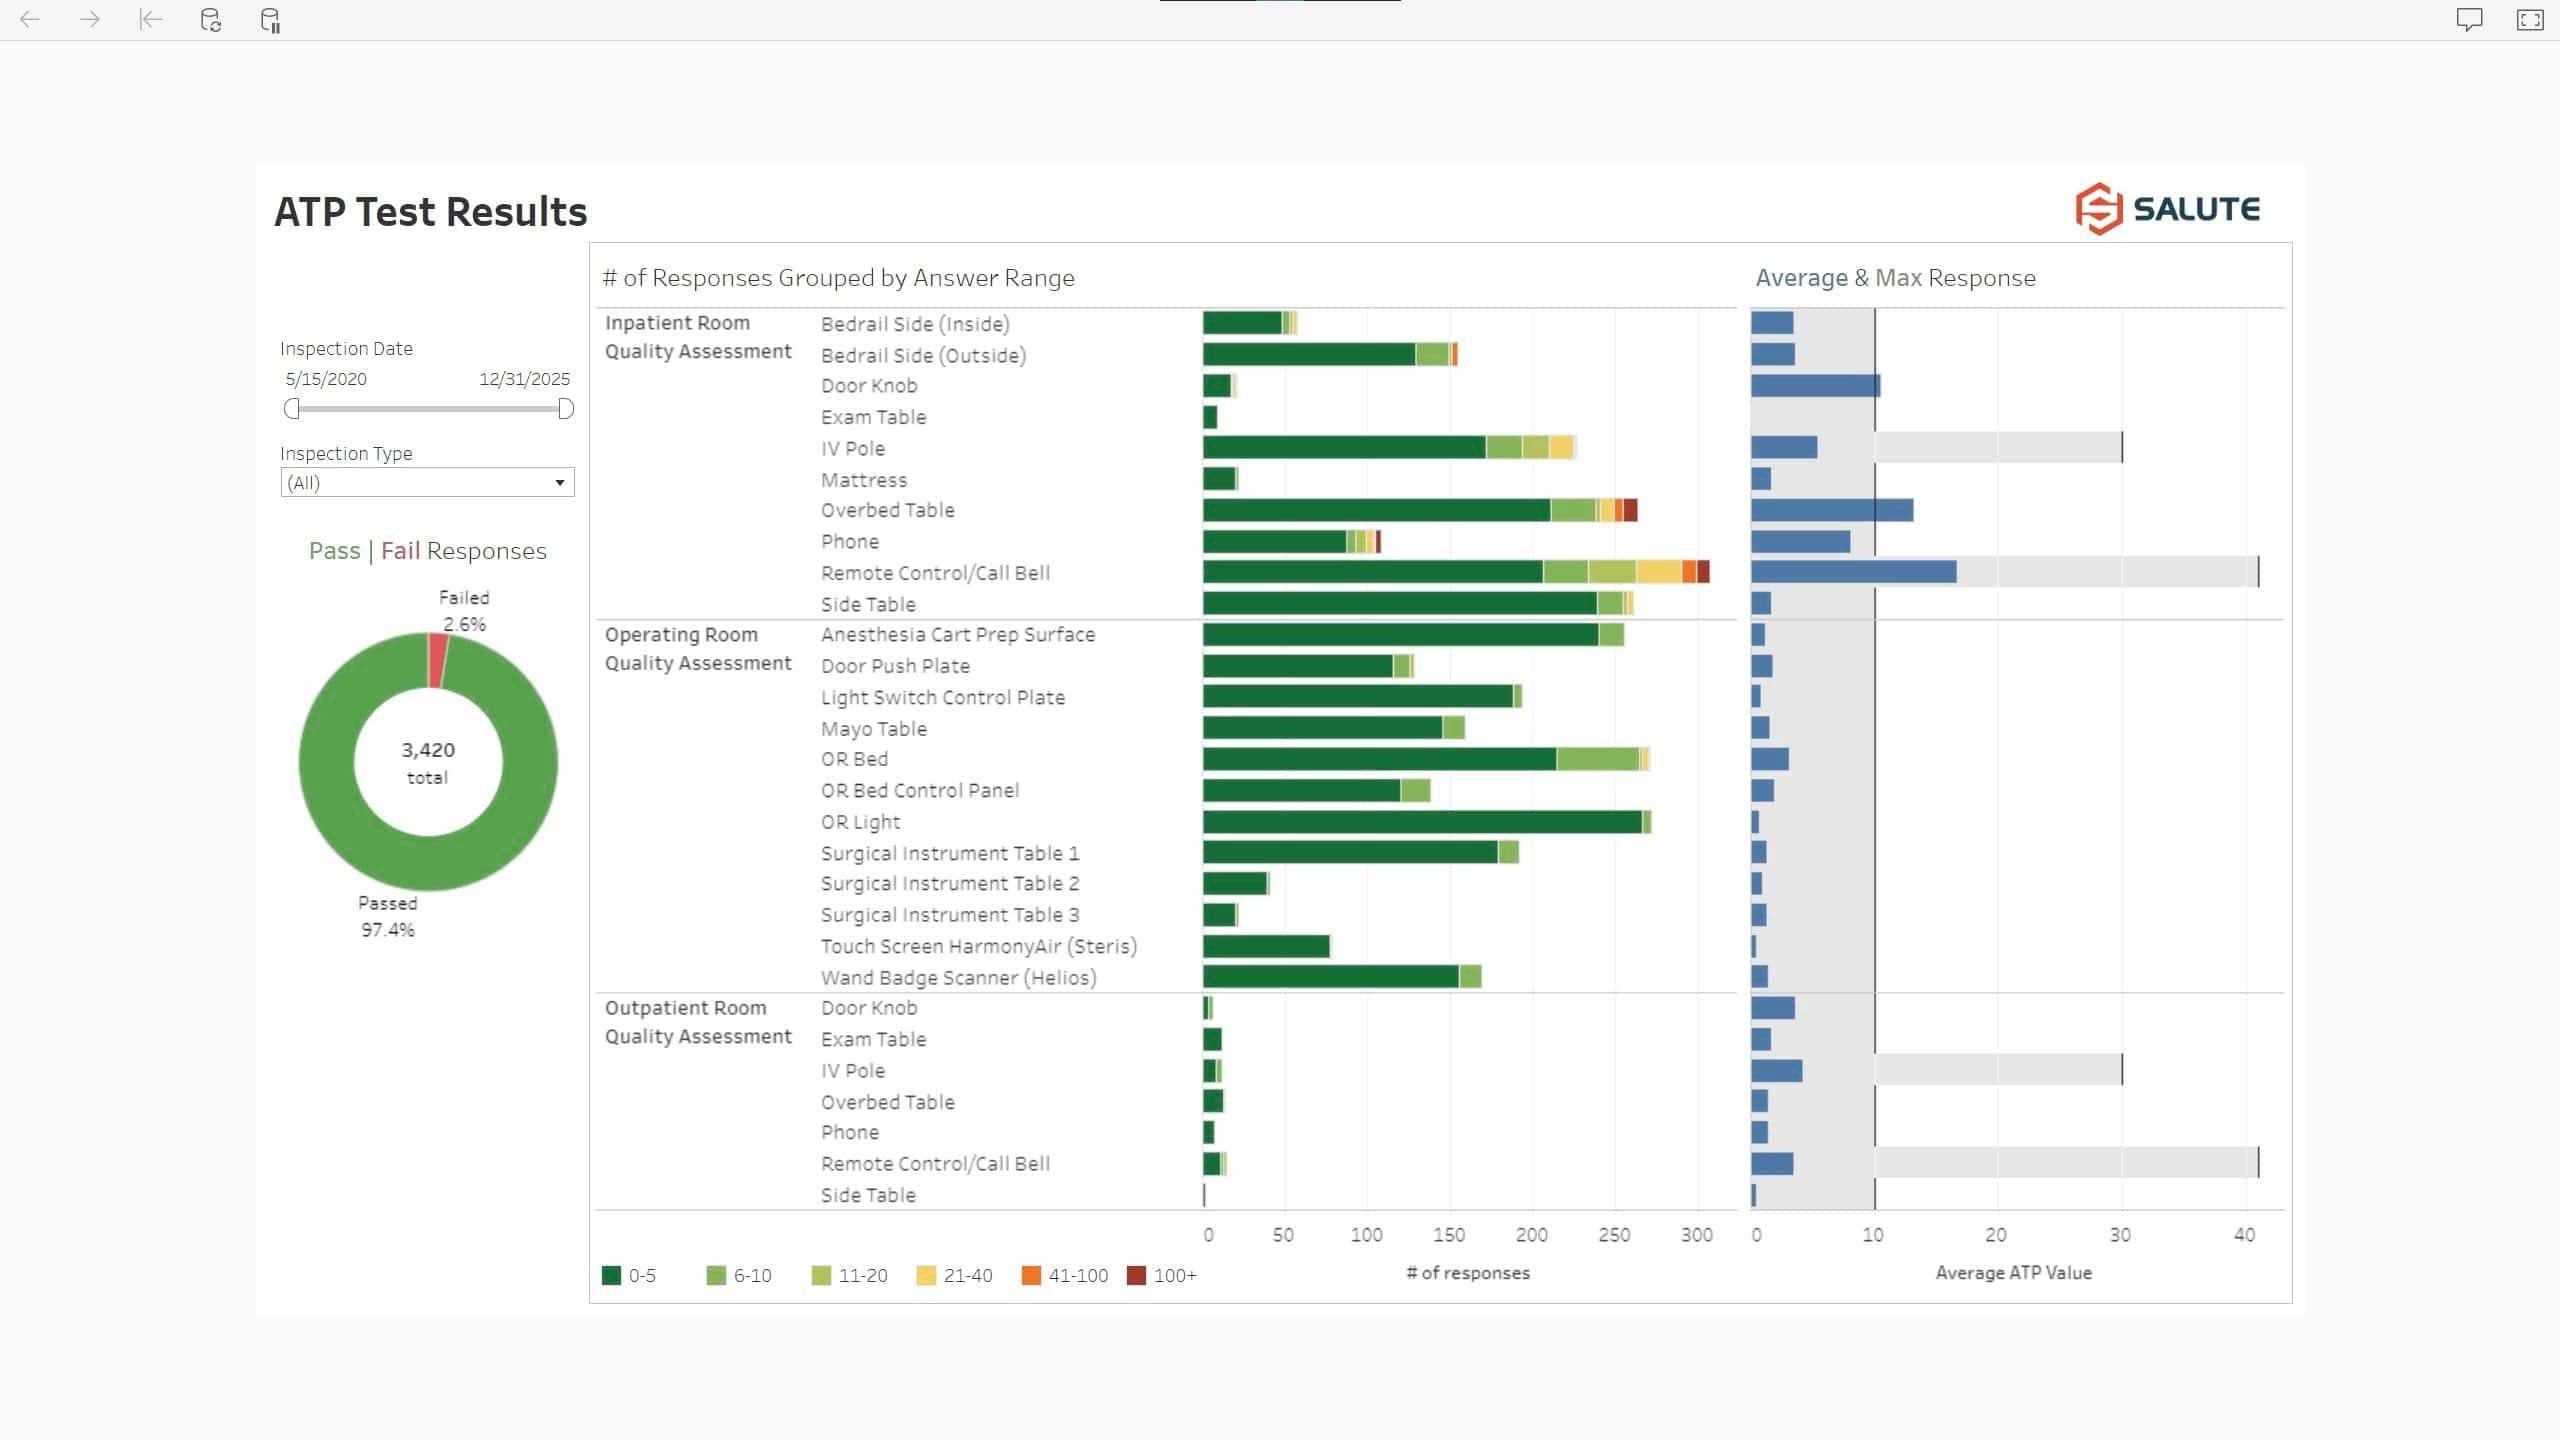Enter full screen mode icon
2560x1440 pixels.
pos(2530,20)
